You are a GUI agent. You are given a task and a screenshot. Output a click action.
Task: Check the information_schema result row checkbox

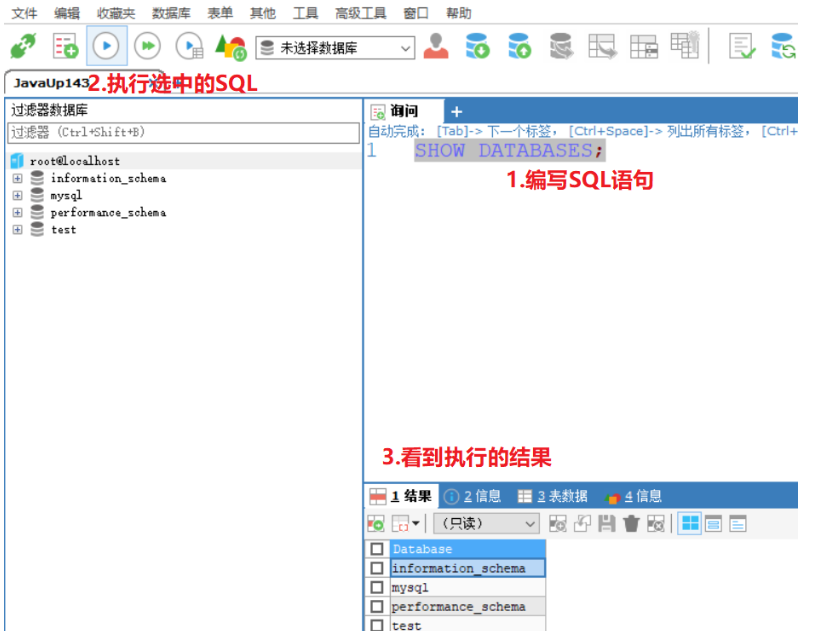[x=377, y=568]
